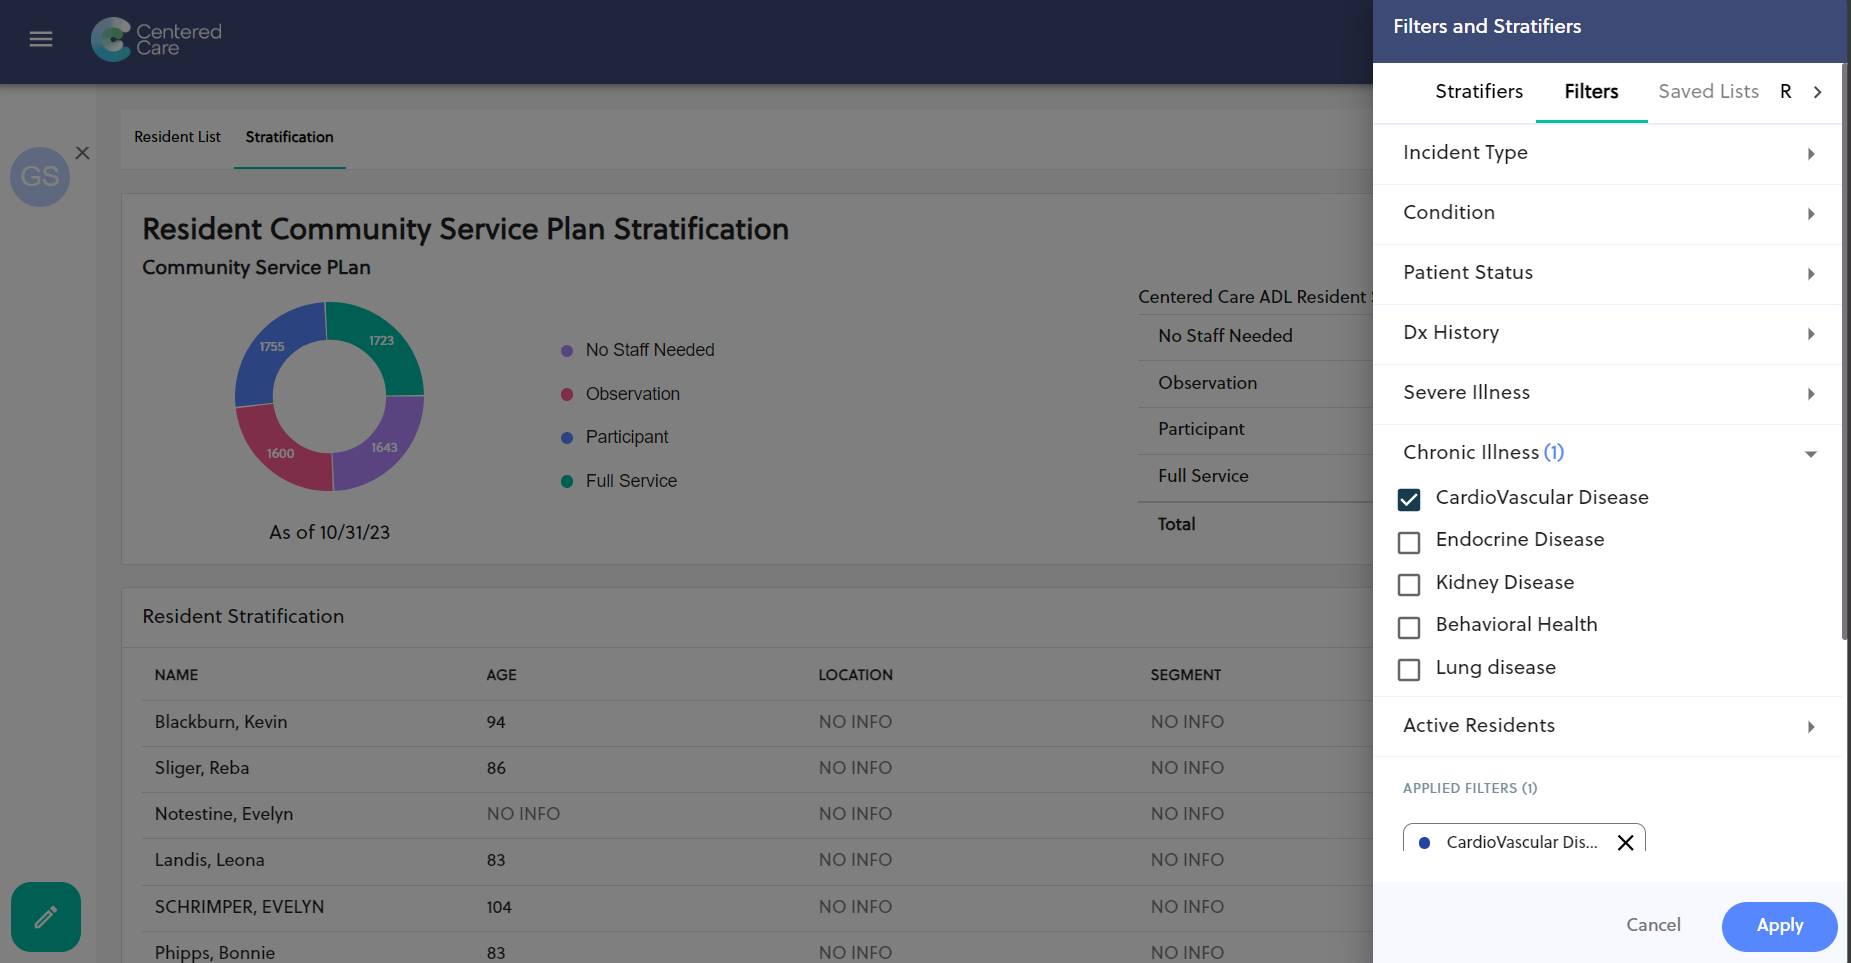
Task: Switch to the Resident List tab
Action: 177,137
